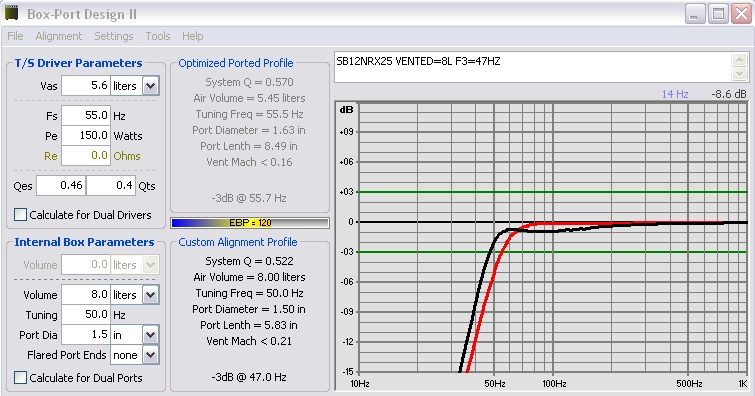The width and height of the screenshot is (755, 396).
Task: Open the File menu
Action: point(15,36)
